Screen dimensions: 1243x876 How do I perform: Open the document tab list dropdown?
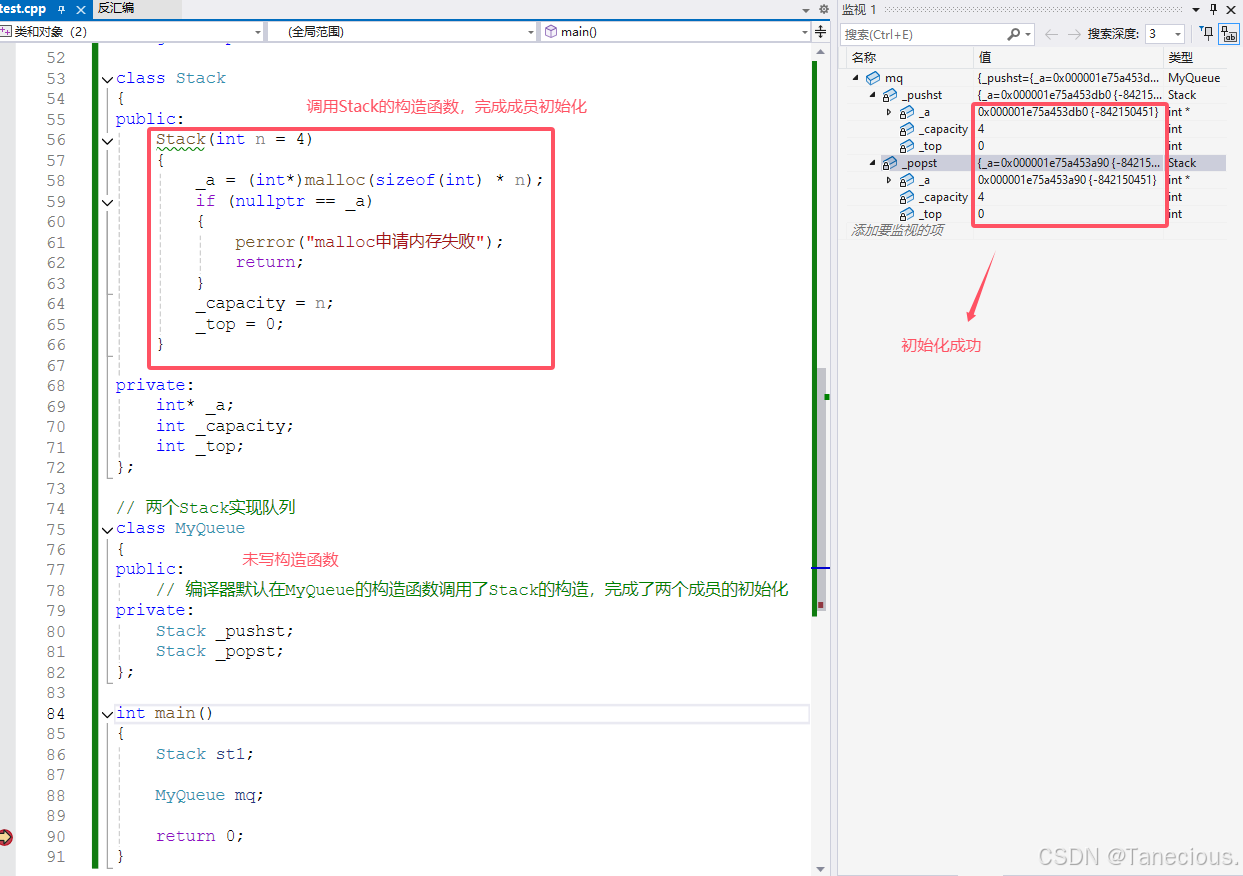[x=807, y=9]
